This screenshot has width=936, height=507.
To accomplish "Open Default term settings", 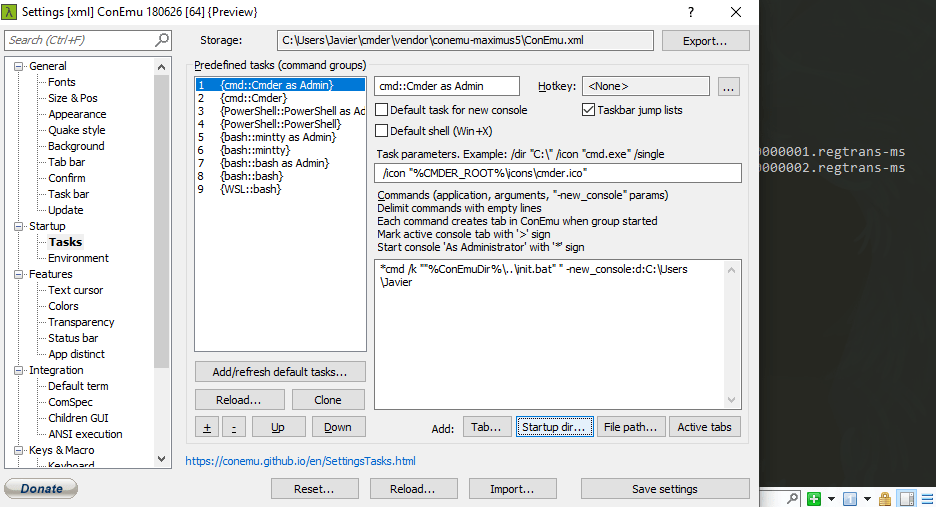I will [78, 386].
